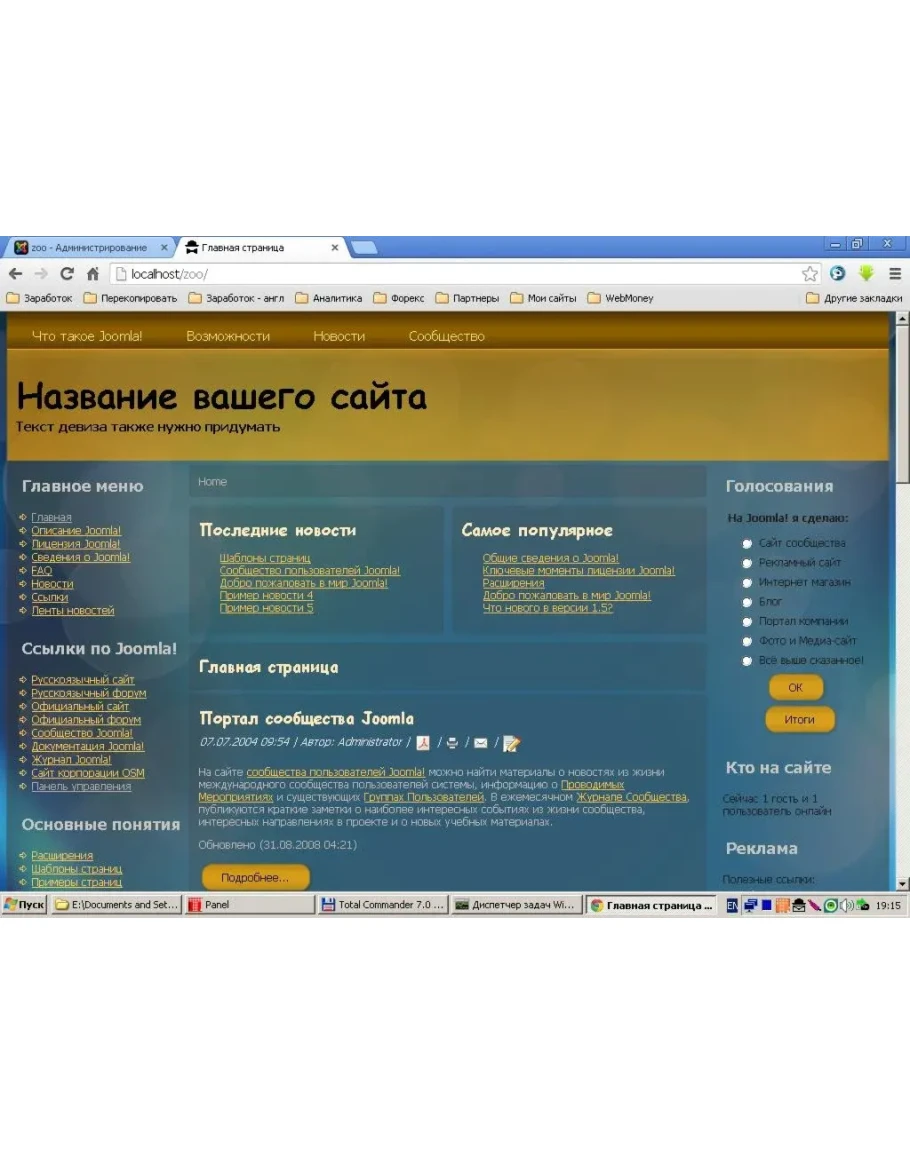910x1155 pixels.
Task: Open the 'Возможности' top menu item
Action: [228, 337]
